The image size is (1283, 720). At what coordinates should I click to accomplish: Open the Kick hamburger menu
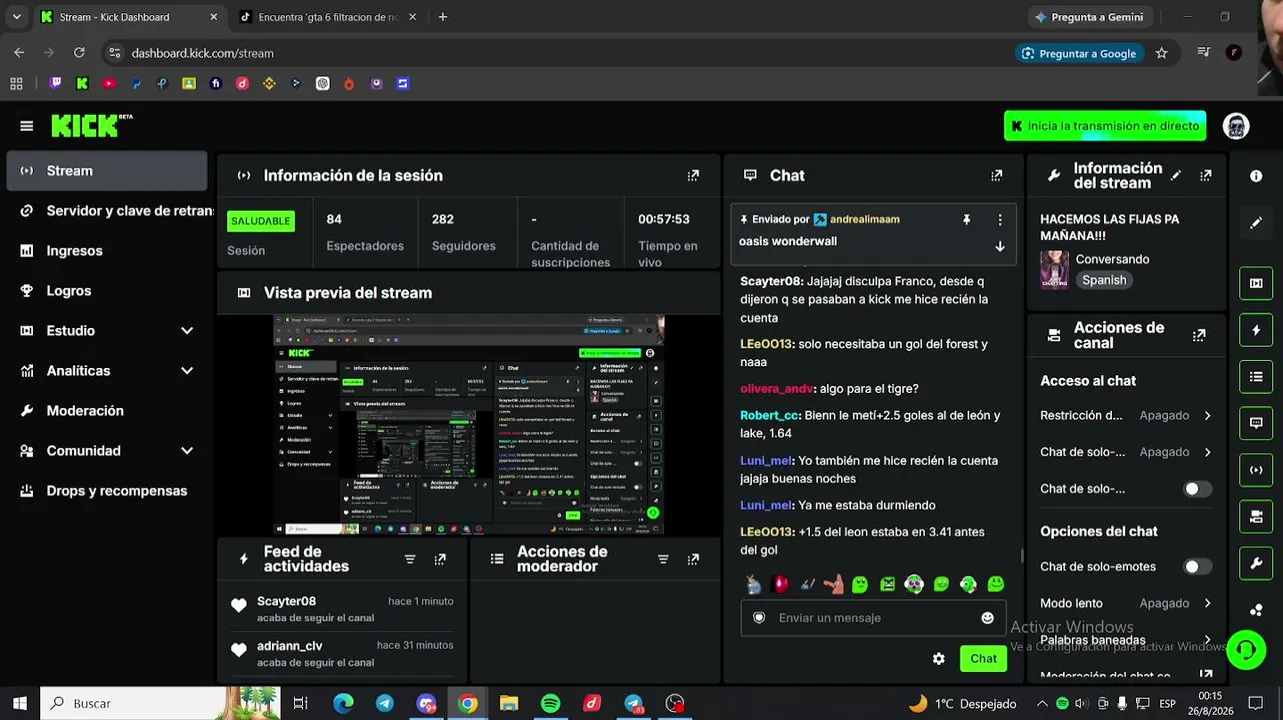(26, 126)
